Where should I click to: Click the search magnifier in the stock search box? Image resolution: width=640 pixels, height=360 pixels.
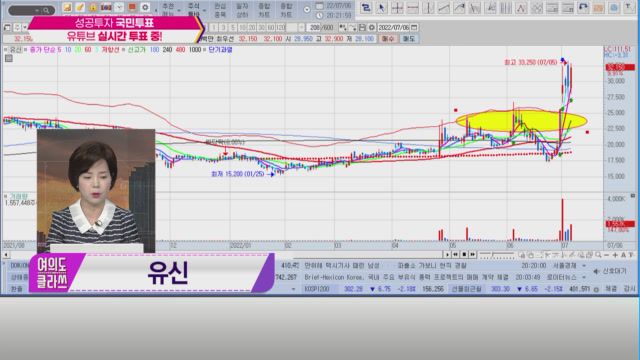(x=46, y=11)
